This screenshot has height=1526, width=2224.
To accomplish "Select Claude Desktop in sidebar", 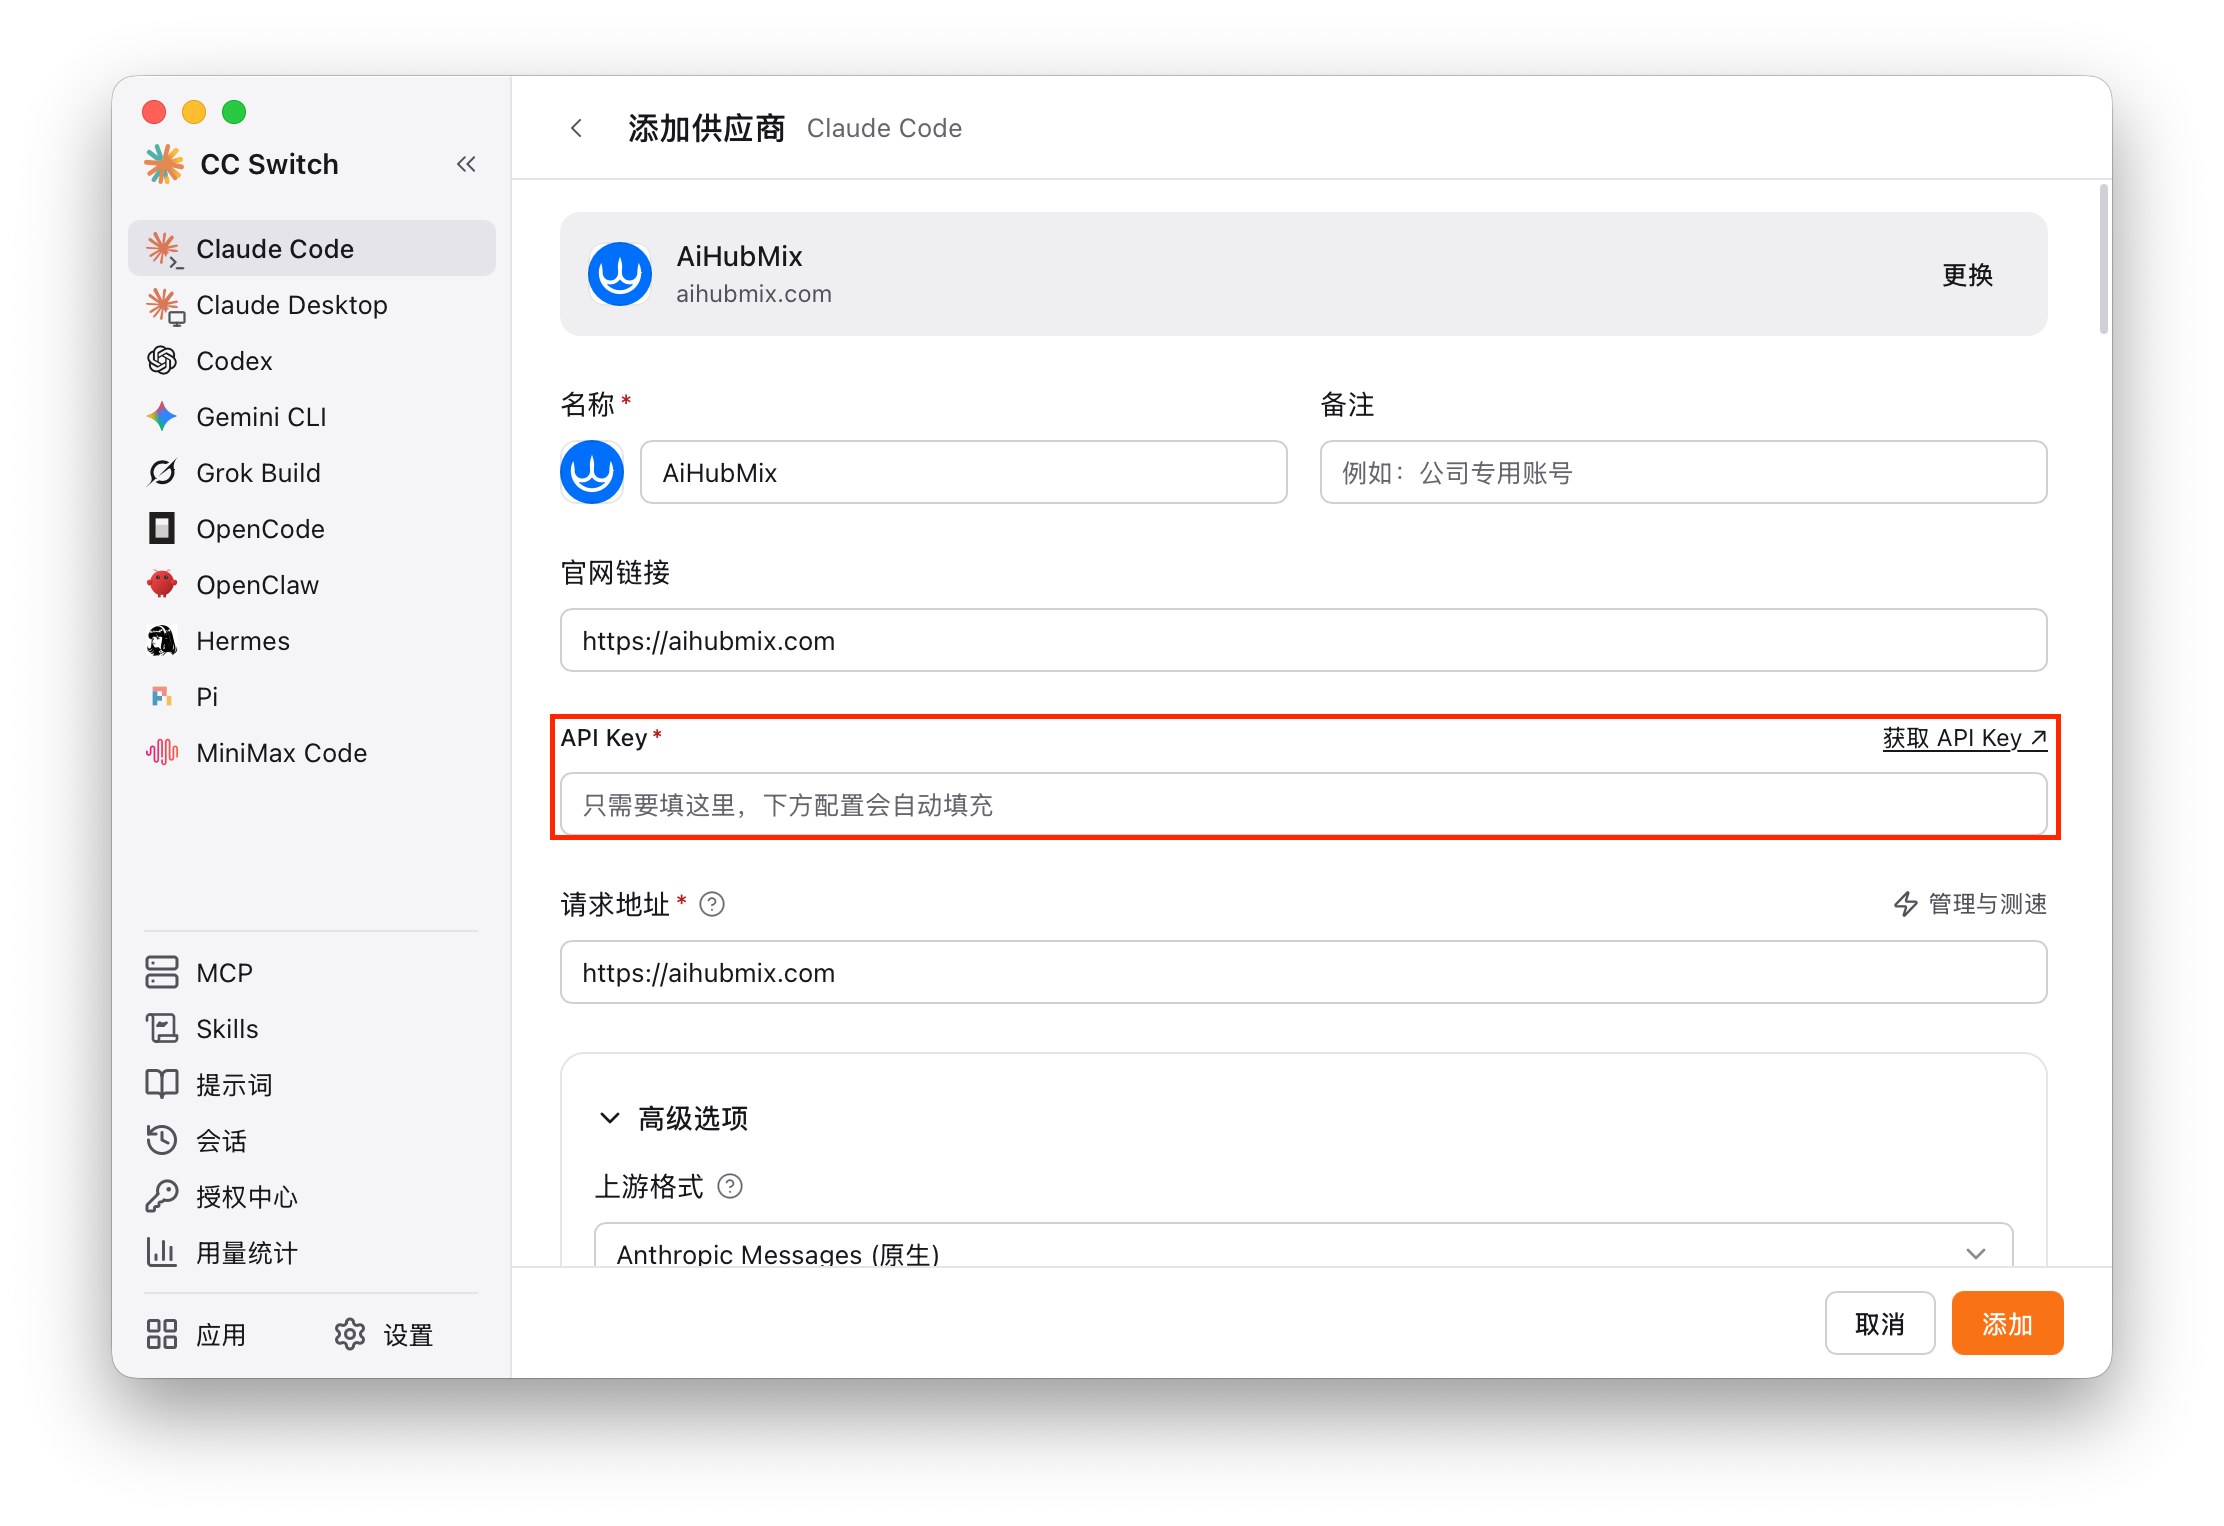I will [312, 305].
